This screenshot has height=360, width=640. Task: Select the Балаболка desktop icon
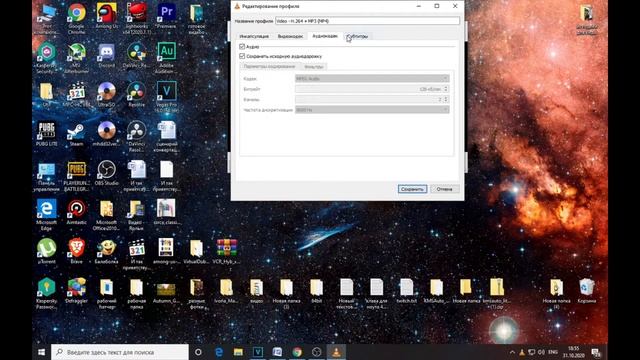[x=107, y=251]
